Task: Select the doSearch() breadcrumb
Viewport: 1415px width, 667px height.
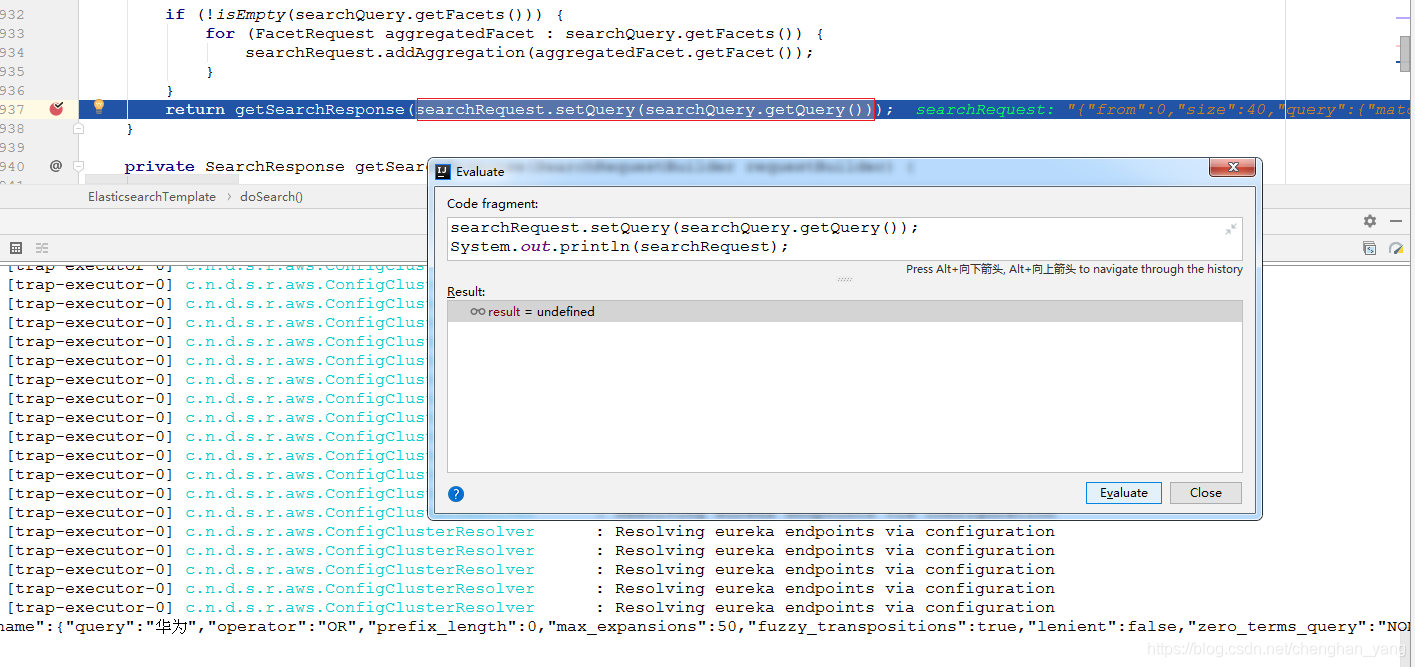Action: (271, 197)
